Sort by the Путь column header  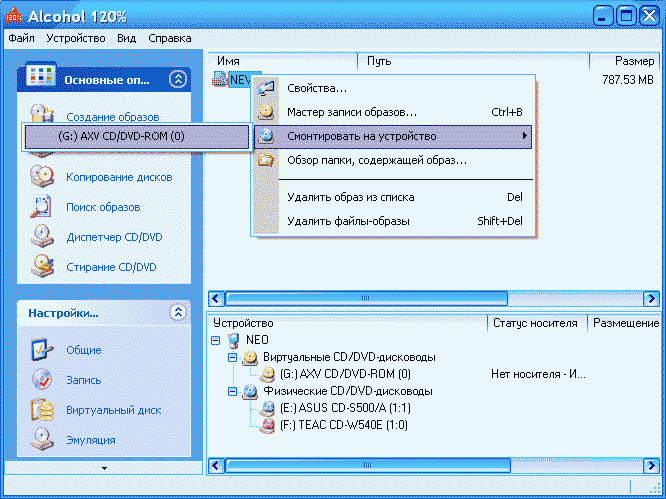(474, 61)
